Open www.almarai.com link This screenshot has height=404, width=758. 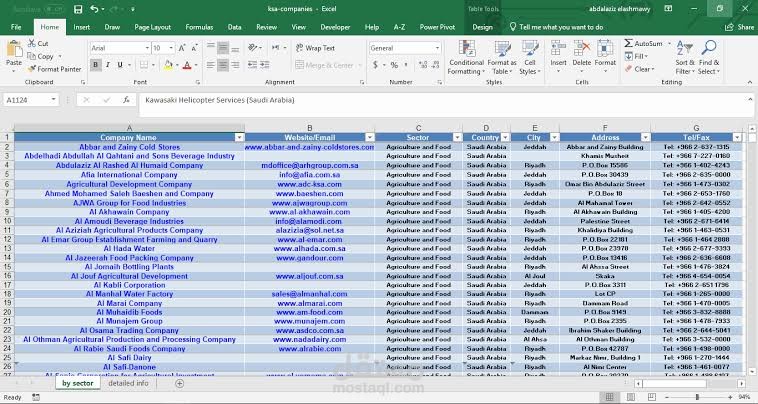(309, 303)
